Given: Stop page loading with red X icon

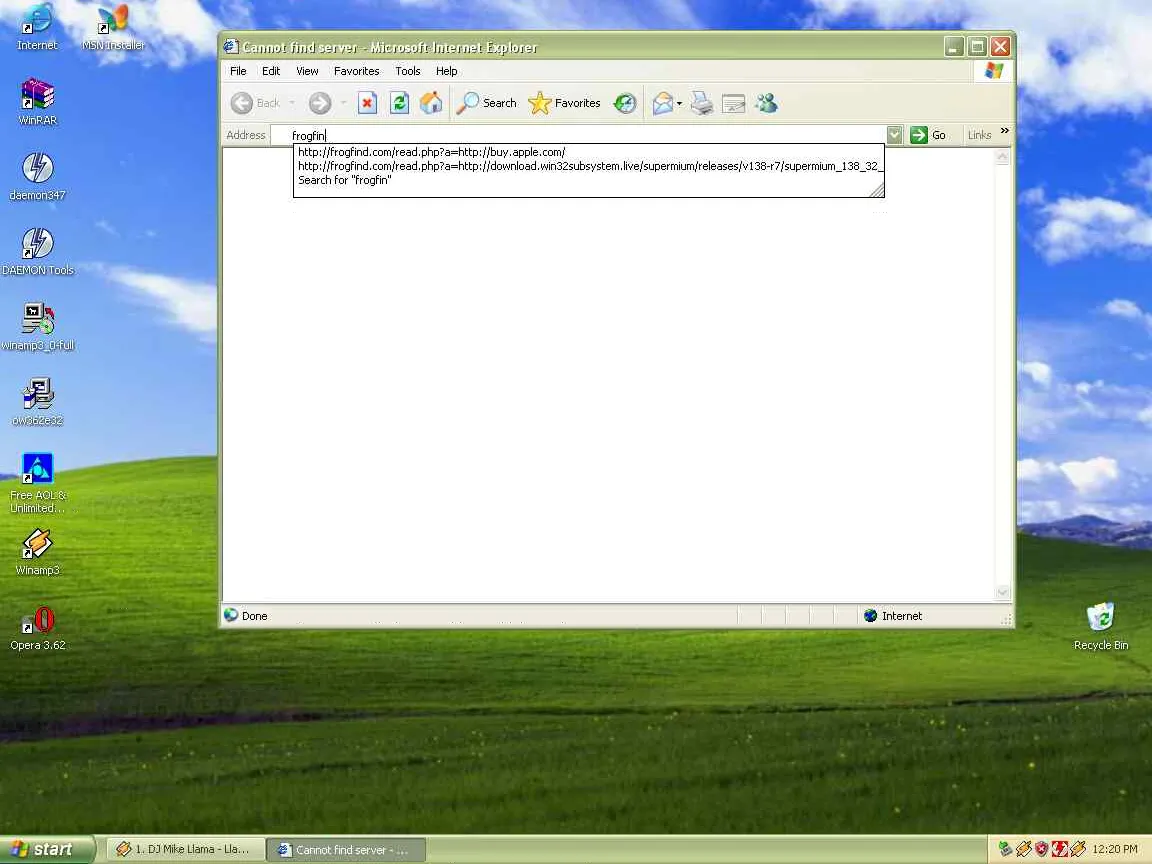Looking at the screenshot, I should pos(367,103).
